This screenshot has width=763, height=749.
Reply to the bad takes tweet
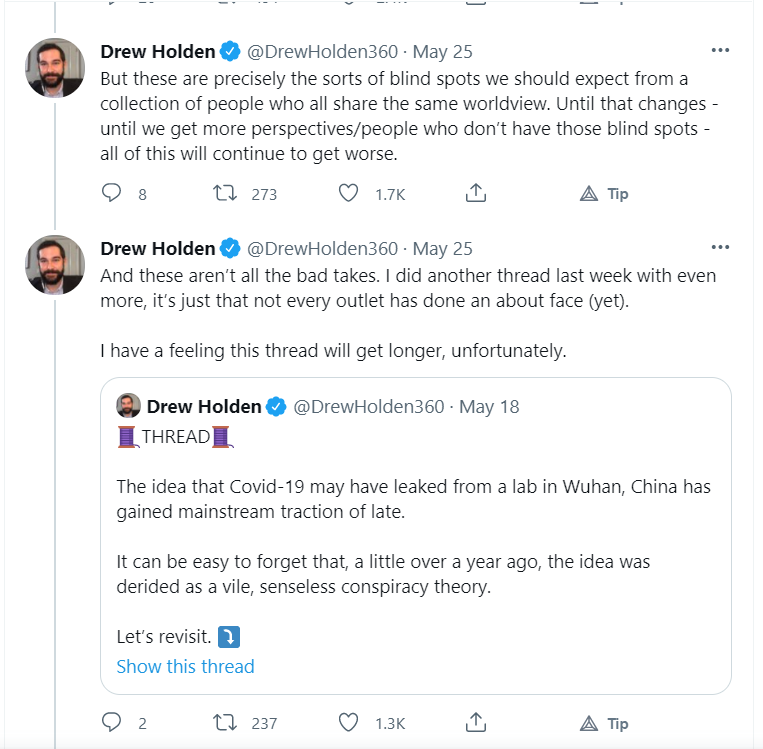pyautogui.click(x=112, y=722)
